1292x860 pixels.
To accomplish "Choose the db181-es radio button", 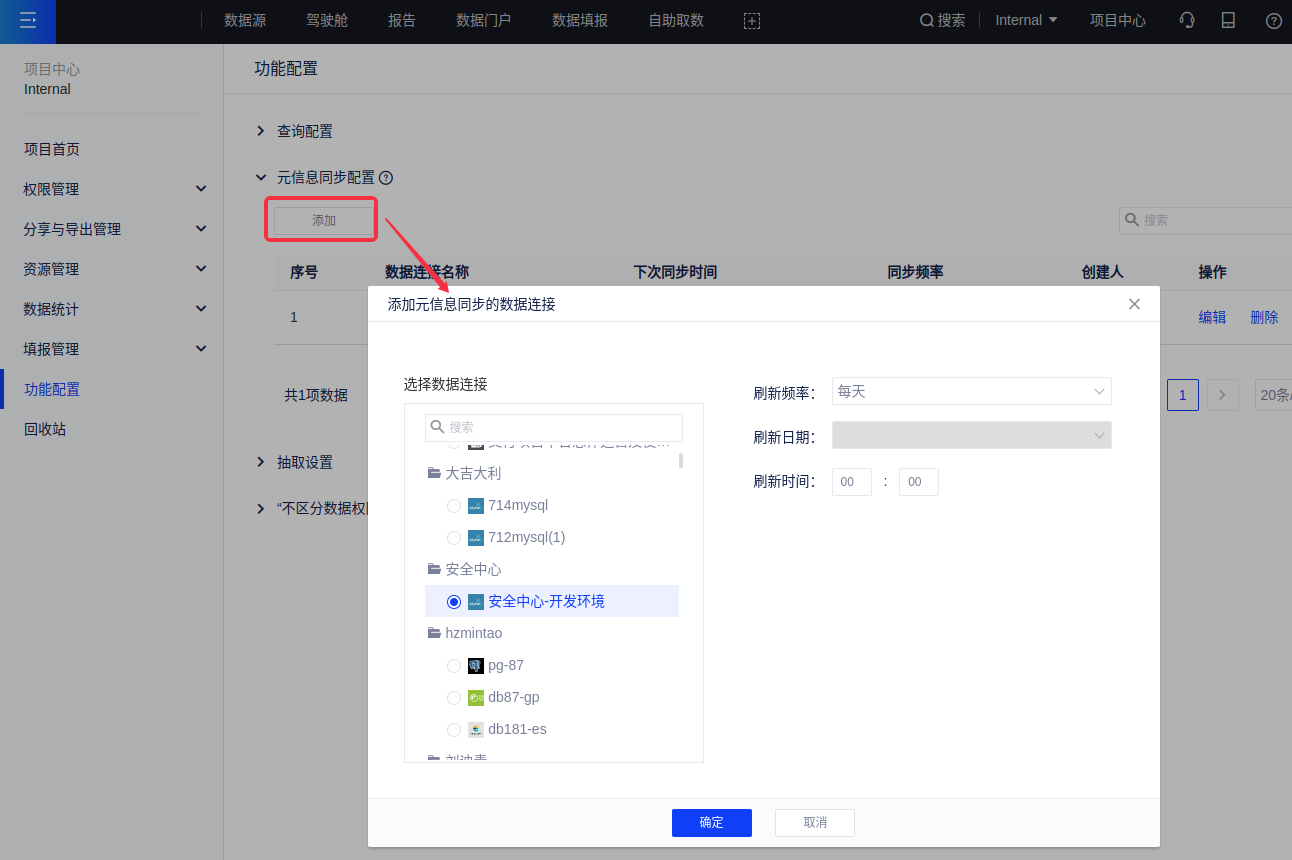I will [454, 730].
